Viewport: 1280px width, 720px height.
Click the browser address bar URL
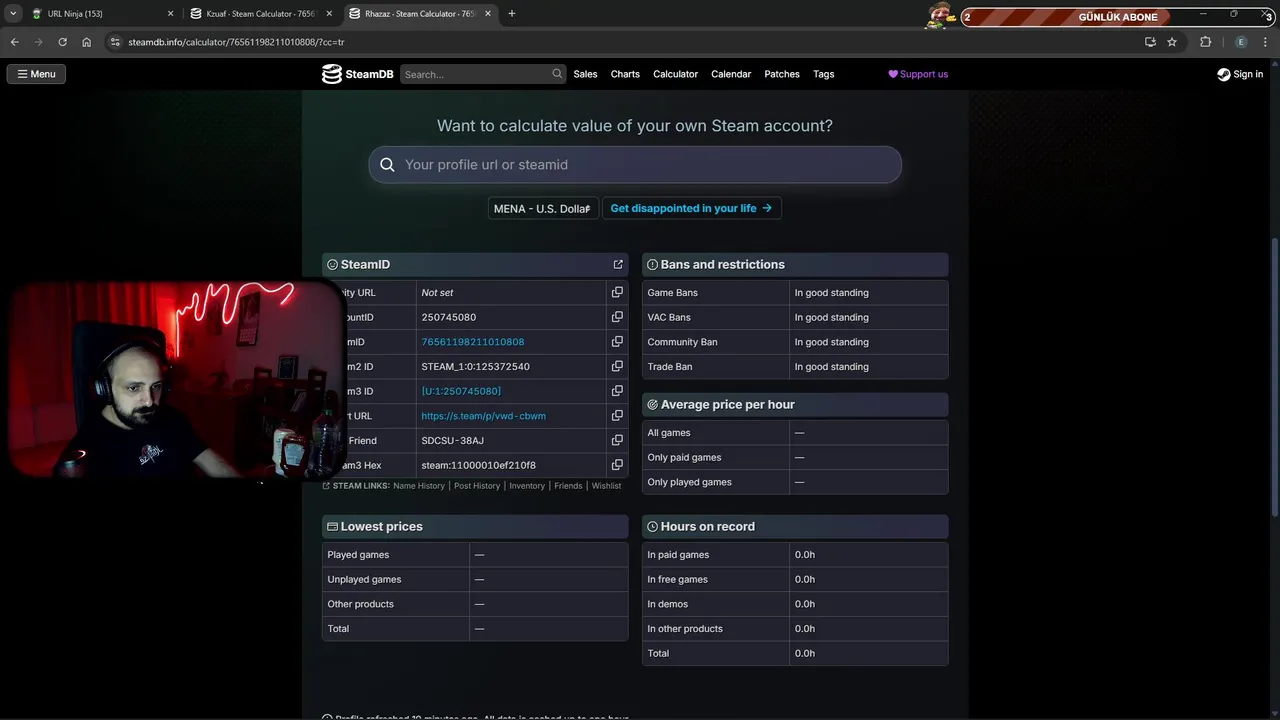click(236, 42)
